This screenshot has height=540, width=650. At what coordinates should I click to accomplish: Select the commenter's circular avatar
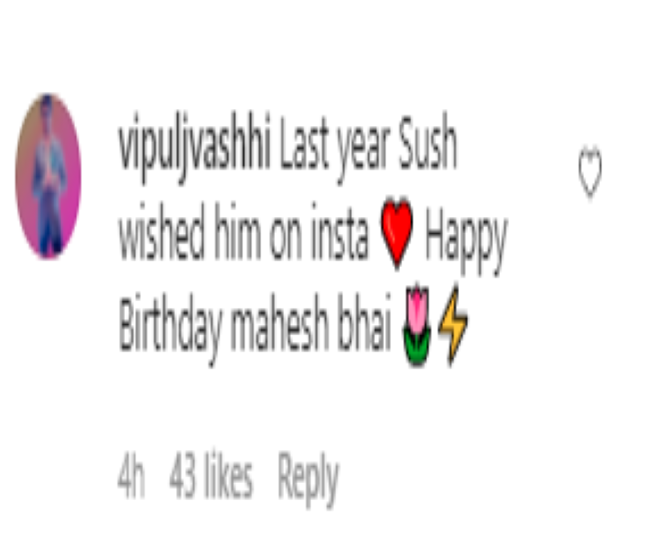[49, 177]
